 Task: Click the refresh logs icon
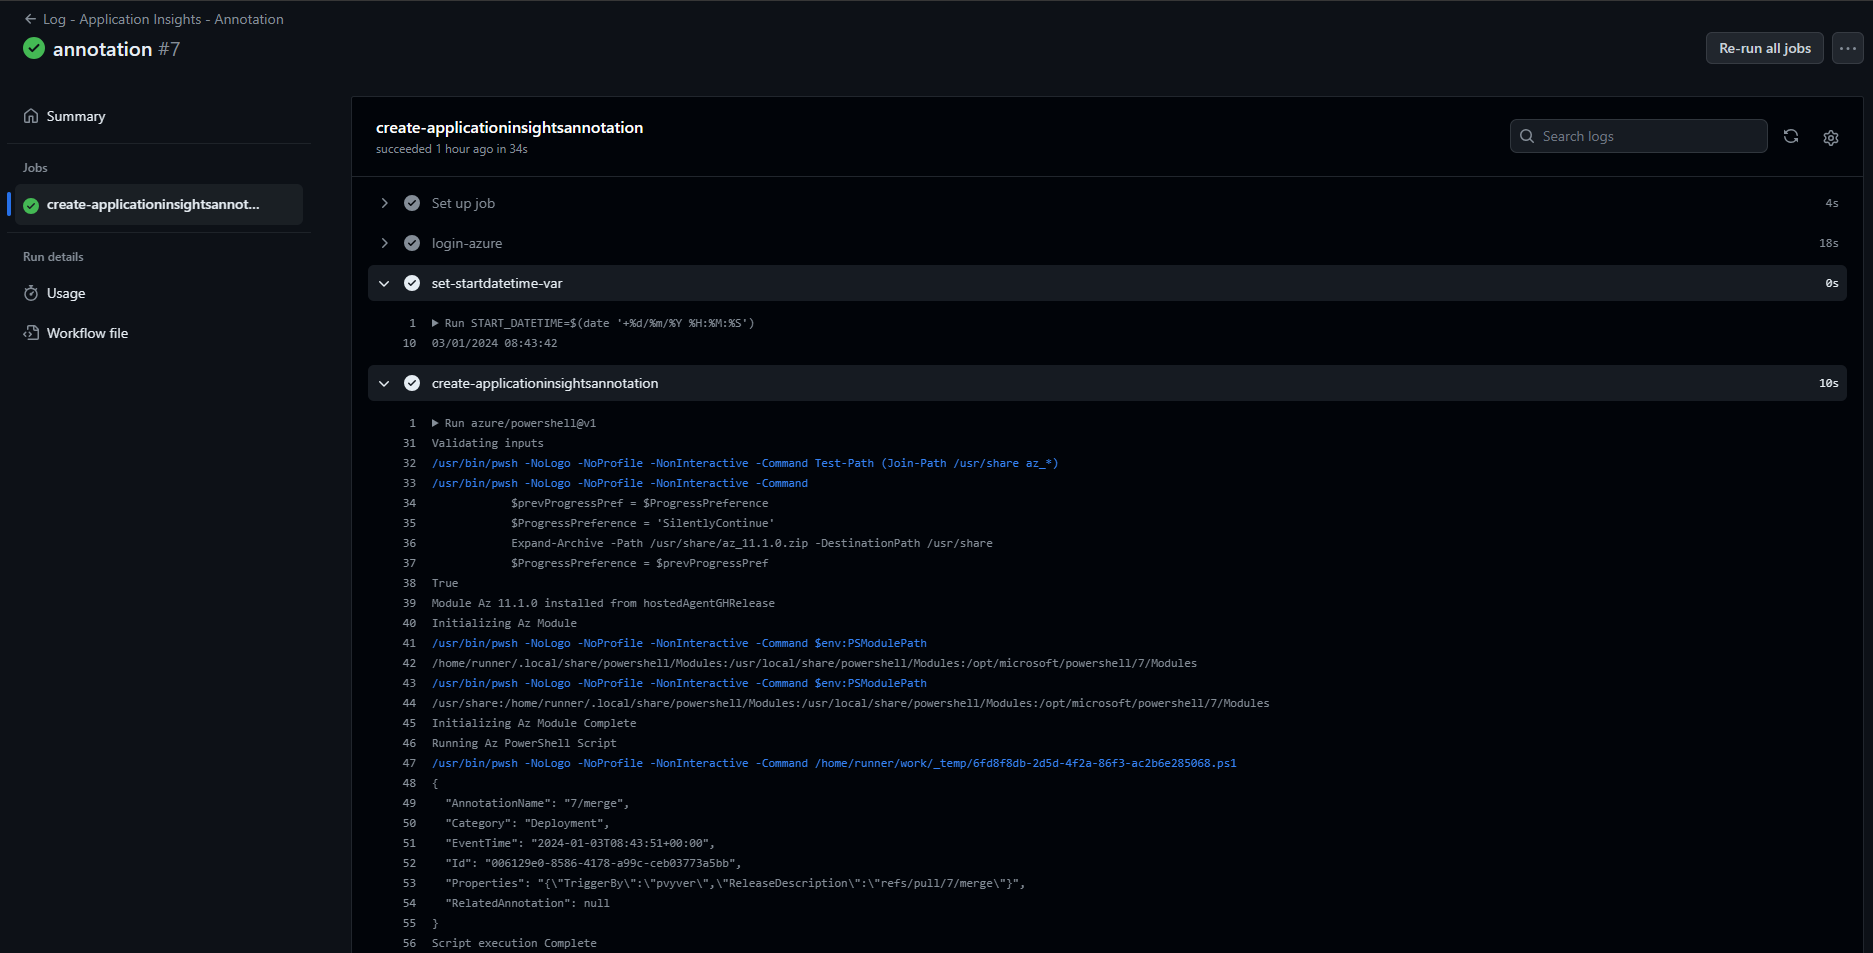[x=1791, y=136]
